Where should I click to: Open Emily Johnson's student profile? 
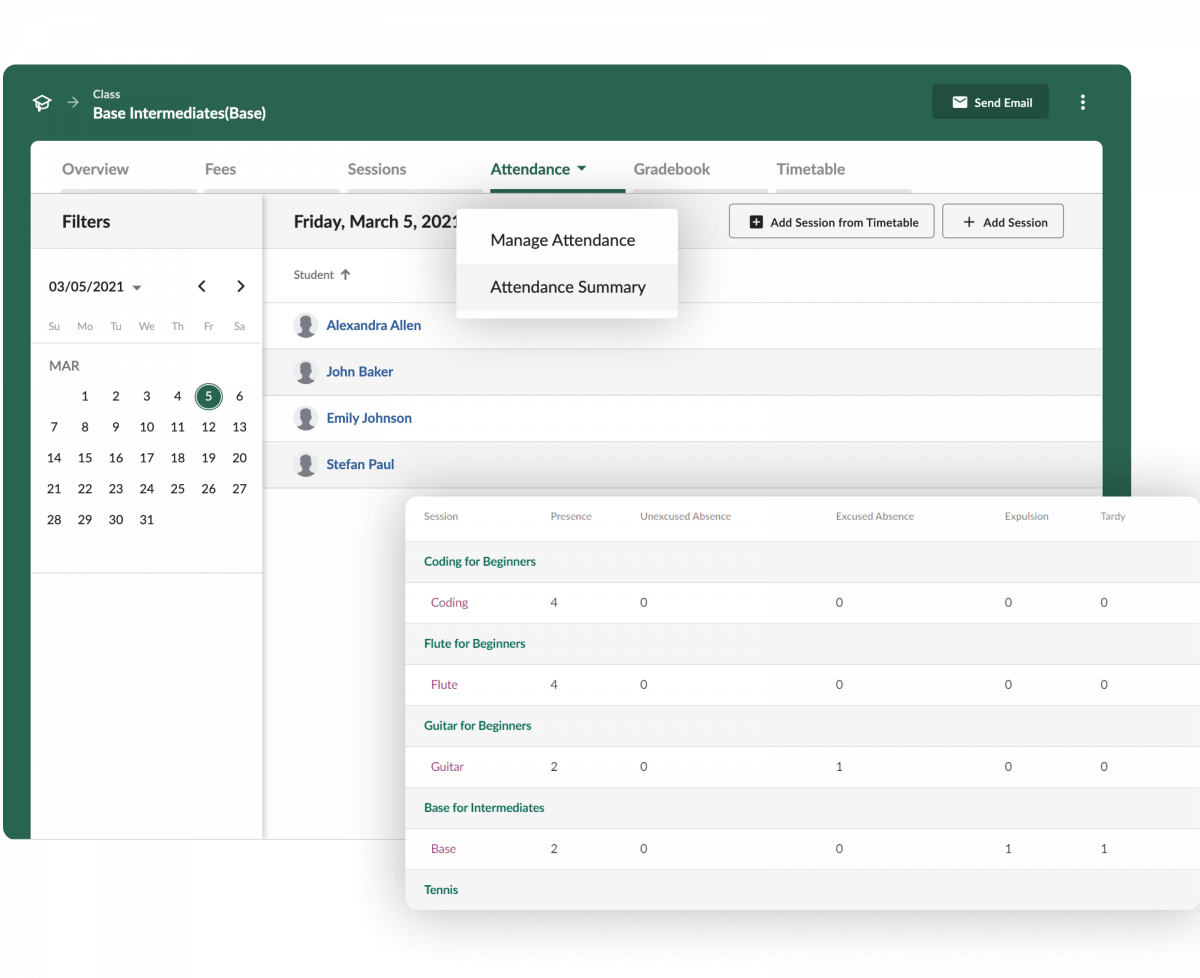369,418
